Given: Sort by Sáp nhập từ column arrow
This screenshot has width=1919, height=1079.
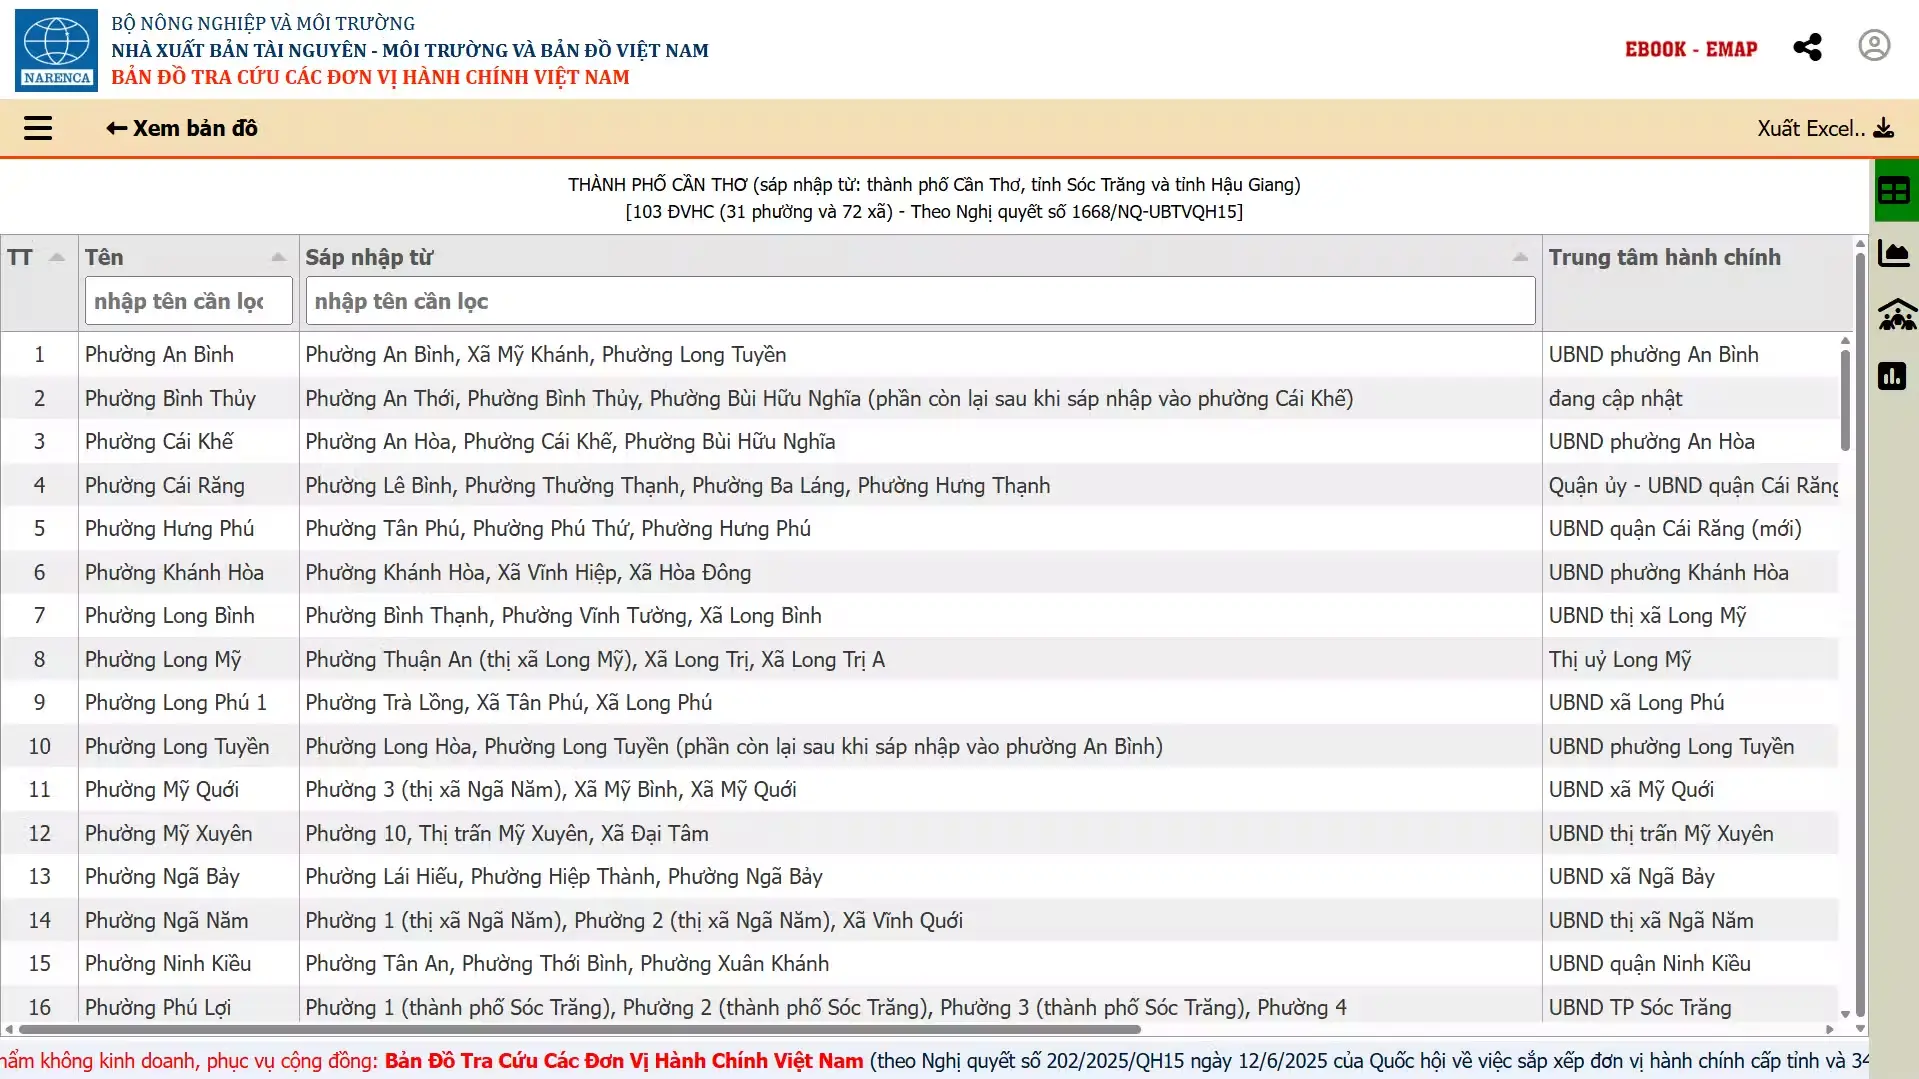Looking at the screenshot, I should (x=1520, y=257).
